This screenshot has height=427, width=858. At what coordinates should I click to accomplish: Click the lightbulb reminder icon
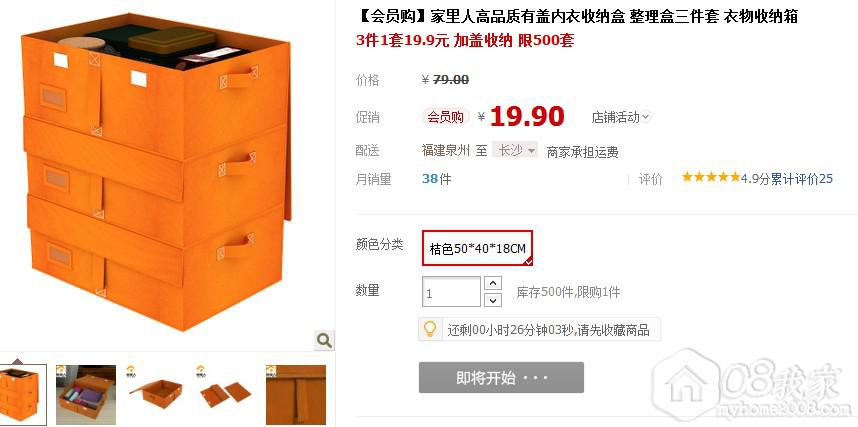click(x=430, y=330)
